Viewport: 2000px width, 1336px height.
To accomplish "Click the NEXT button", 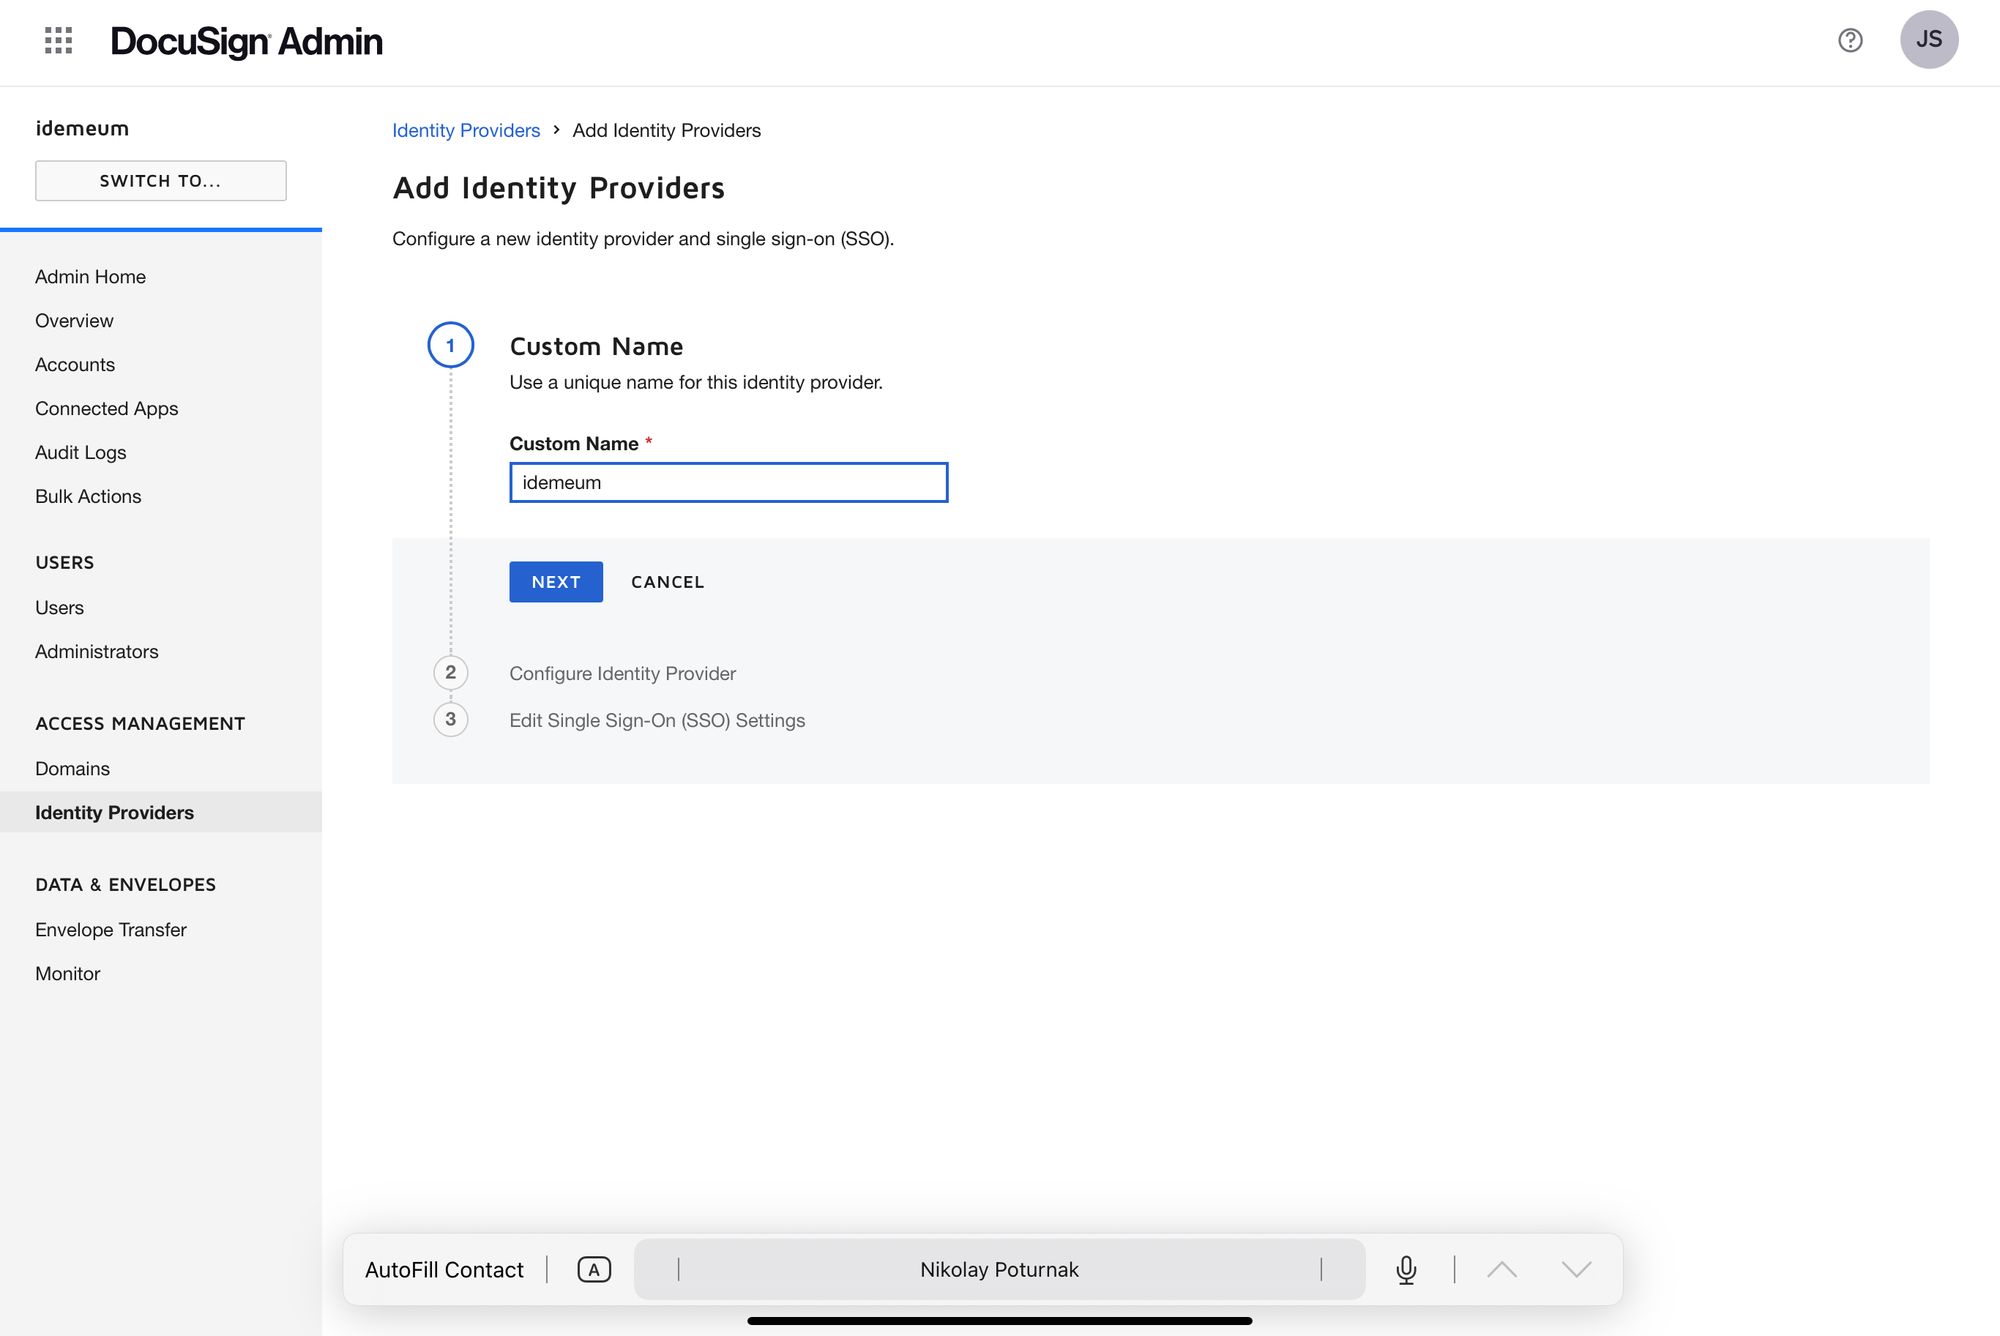I will 556,582.
